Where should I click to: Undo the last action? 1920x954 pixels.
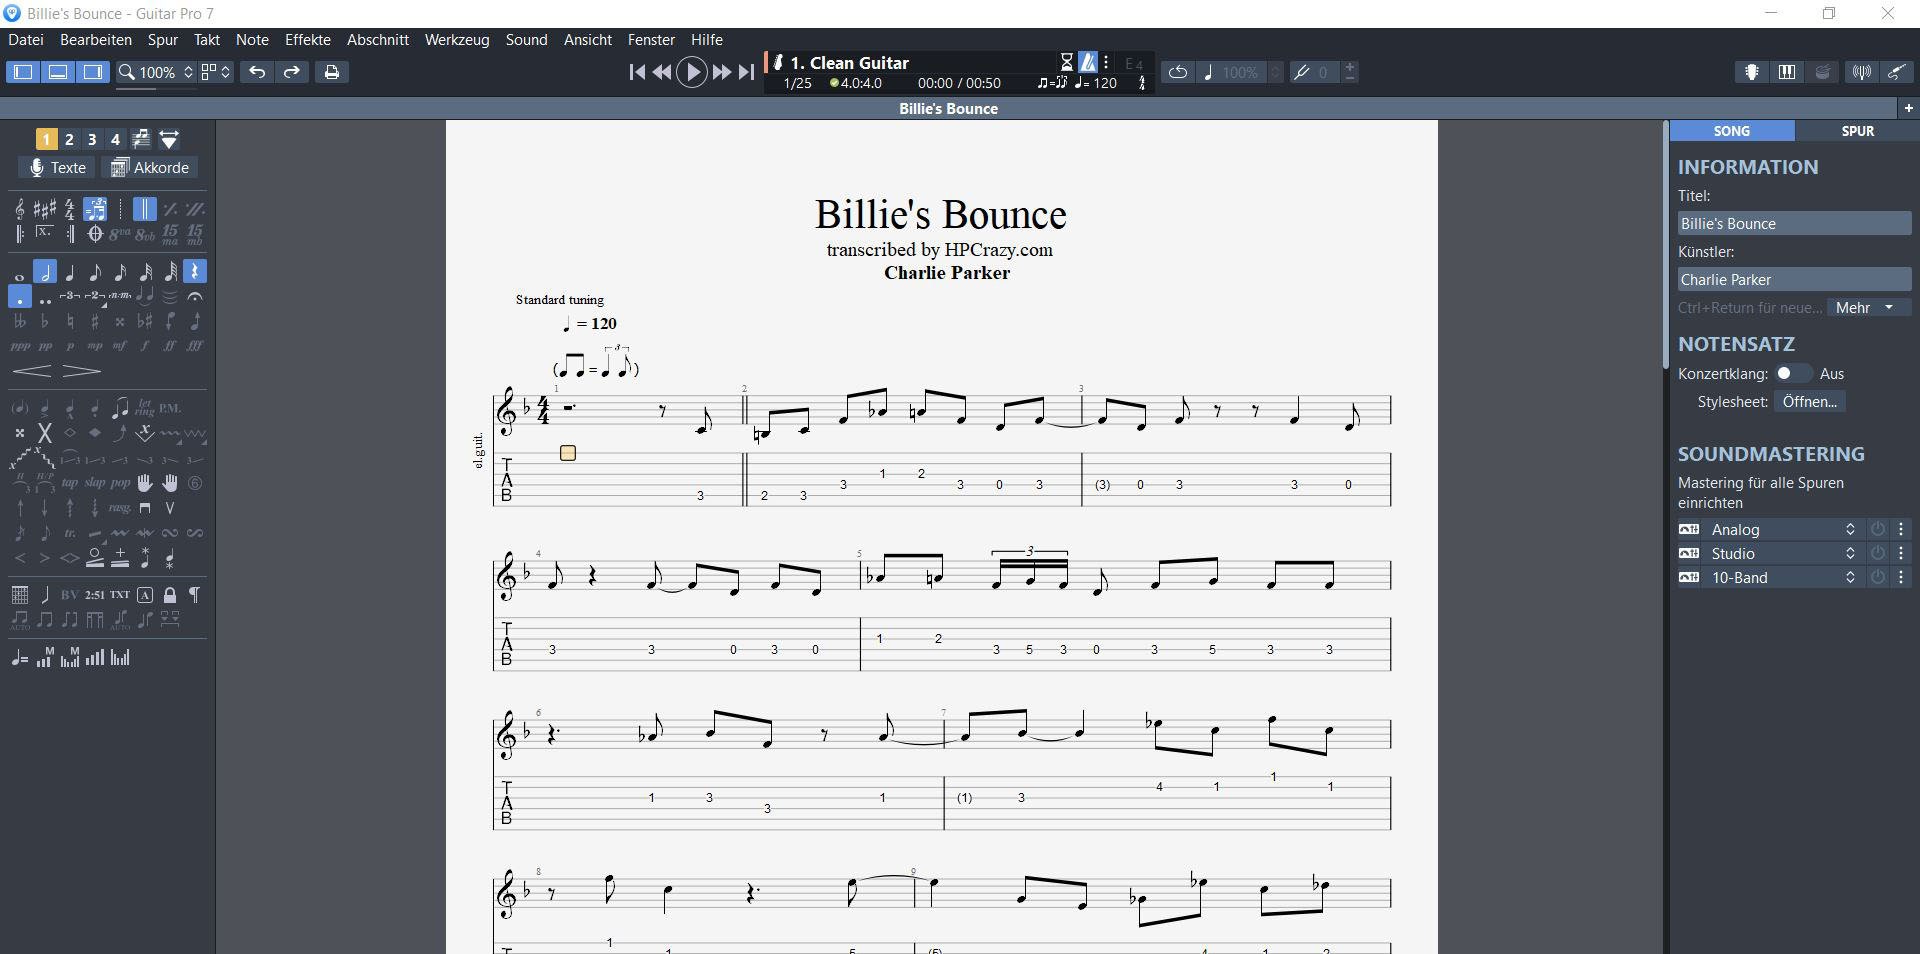point(257,72)
